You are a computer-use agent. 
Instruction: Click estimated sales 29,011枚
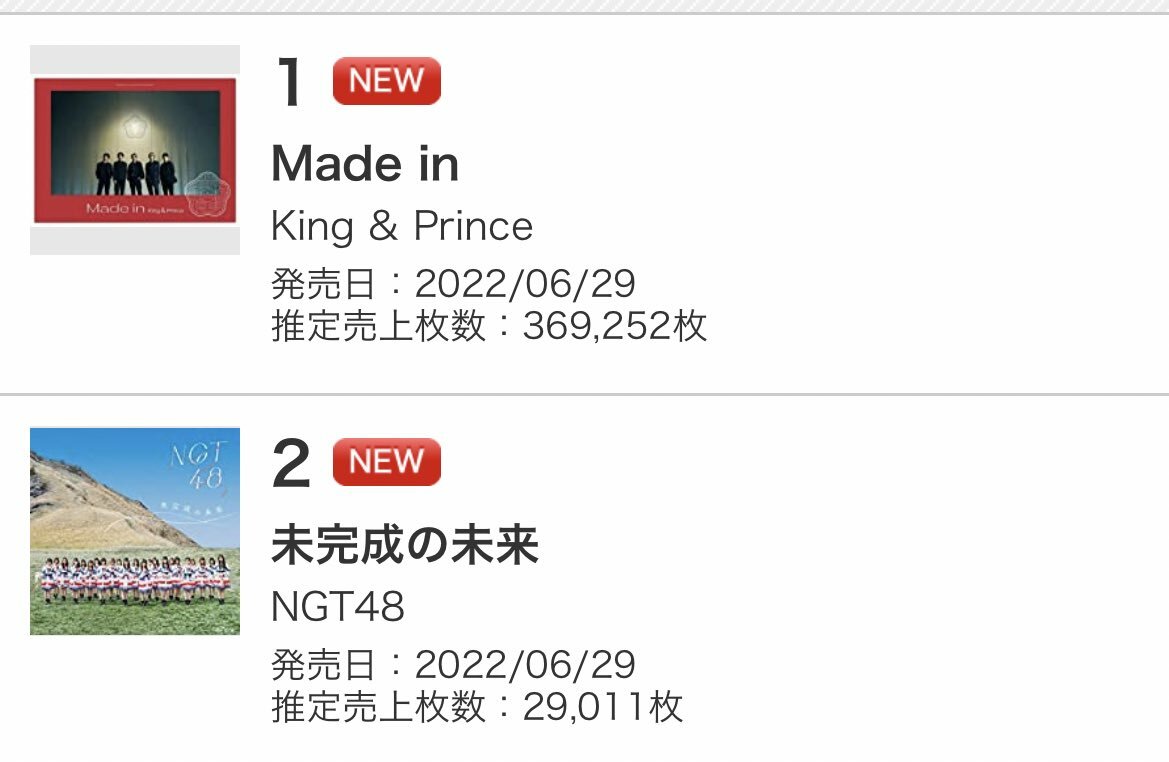click(602, 707)
